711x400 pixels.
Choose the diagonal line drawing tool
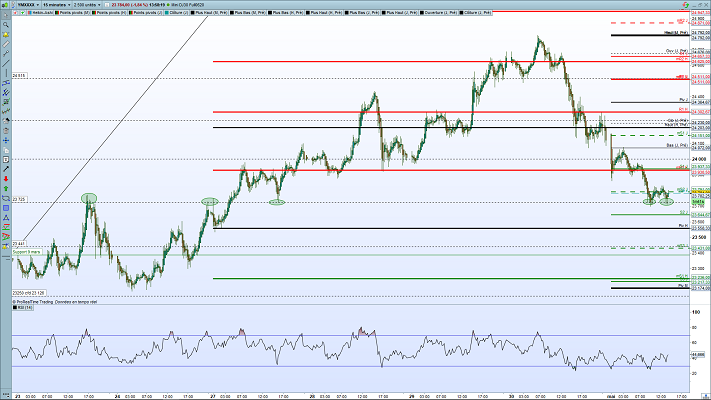click(x=5, y=63)
